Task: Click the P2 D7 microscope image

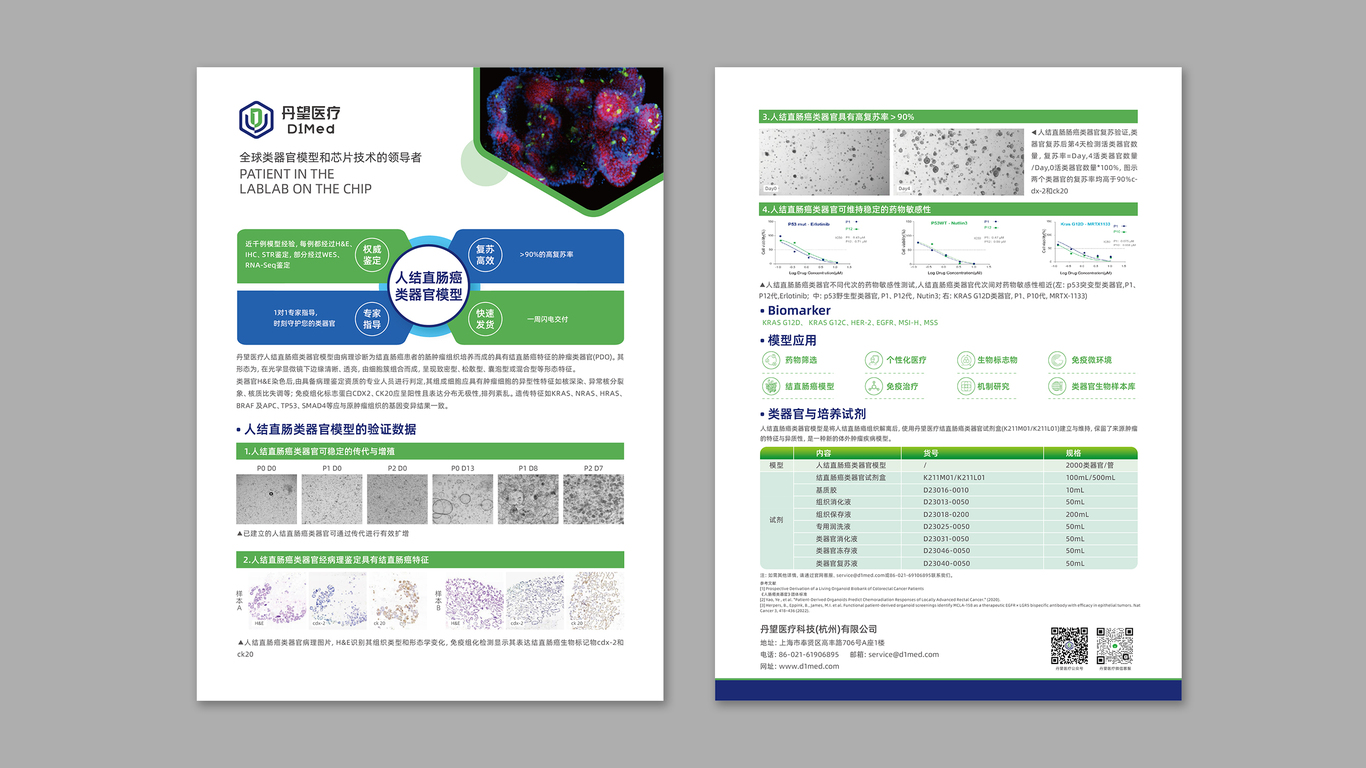Action: (x=593, y=499)
